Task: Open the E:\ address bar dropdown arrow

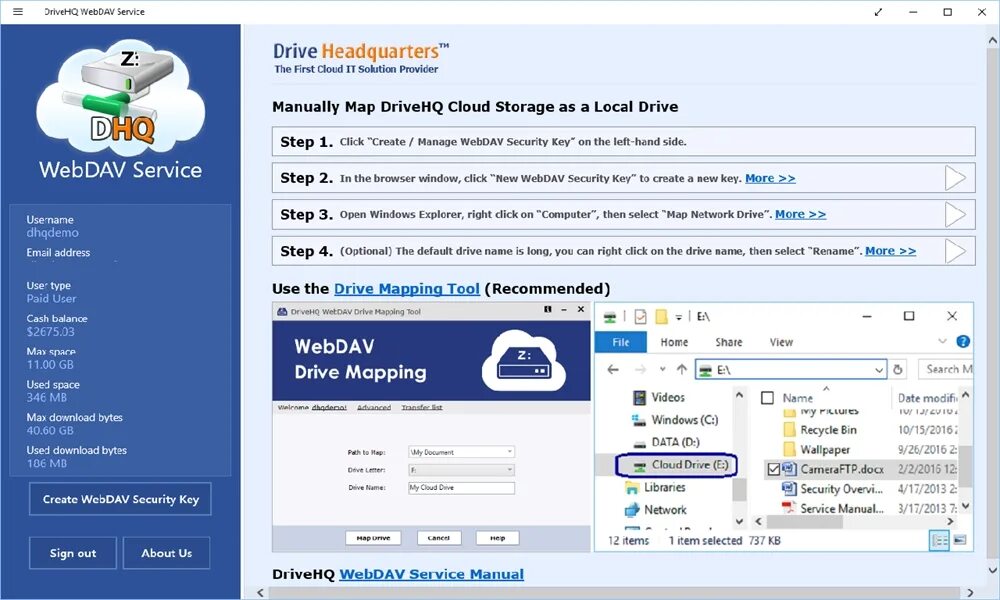Action: click(x=879, y=370)
